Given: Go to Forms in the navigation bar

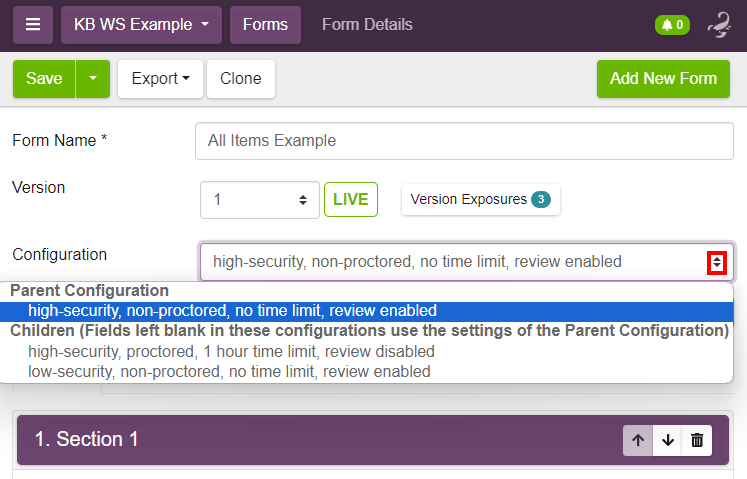Looking at the screenshot, I should point(265,25).
